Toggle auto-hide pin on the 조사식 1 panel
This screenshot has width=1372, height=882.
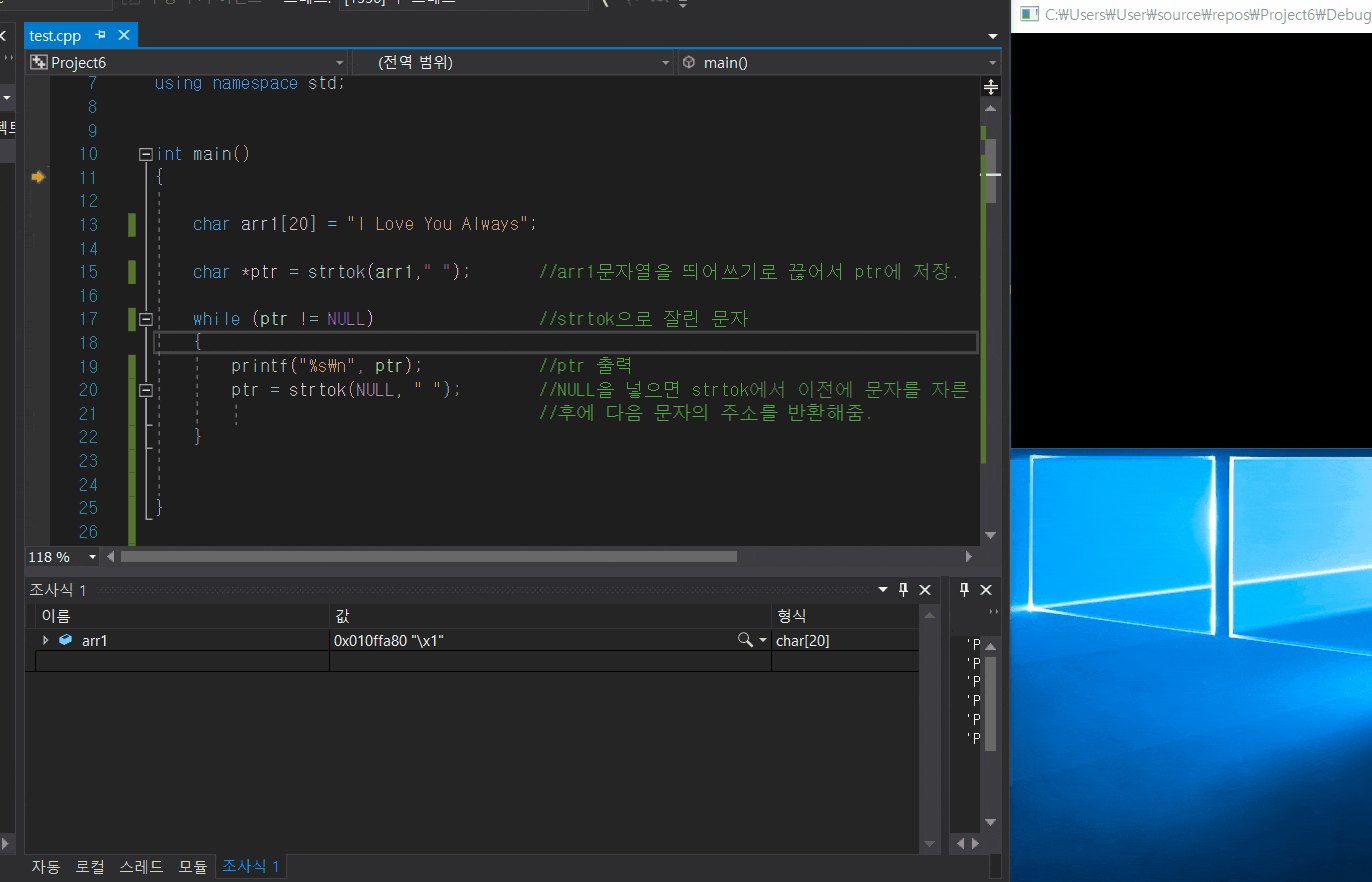(903, 590)
